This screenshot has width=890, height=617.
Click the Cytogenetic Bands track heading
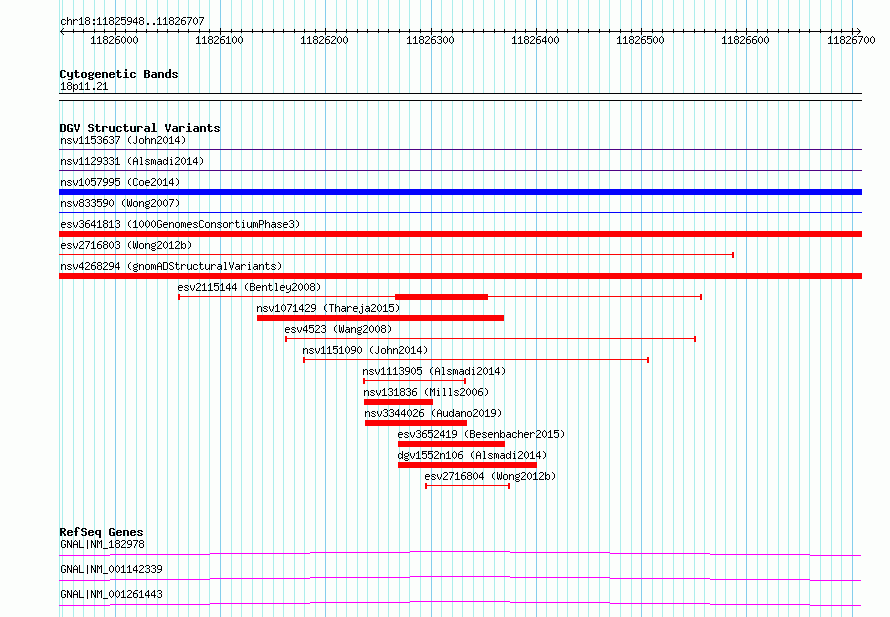point(119,74)
